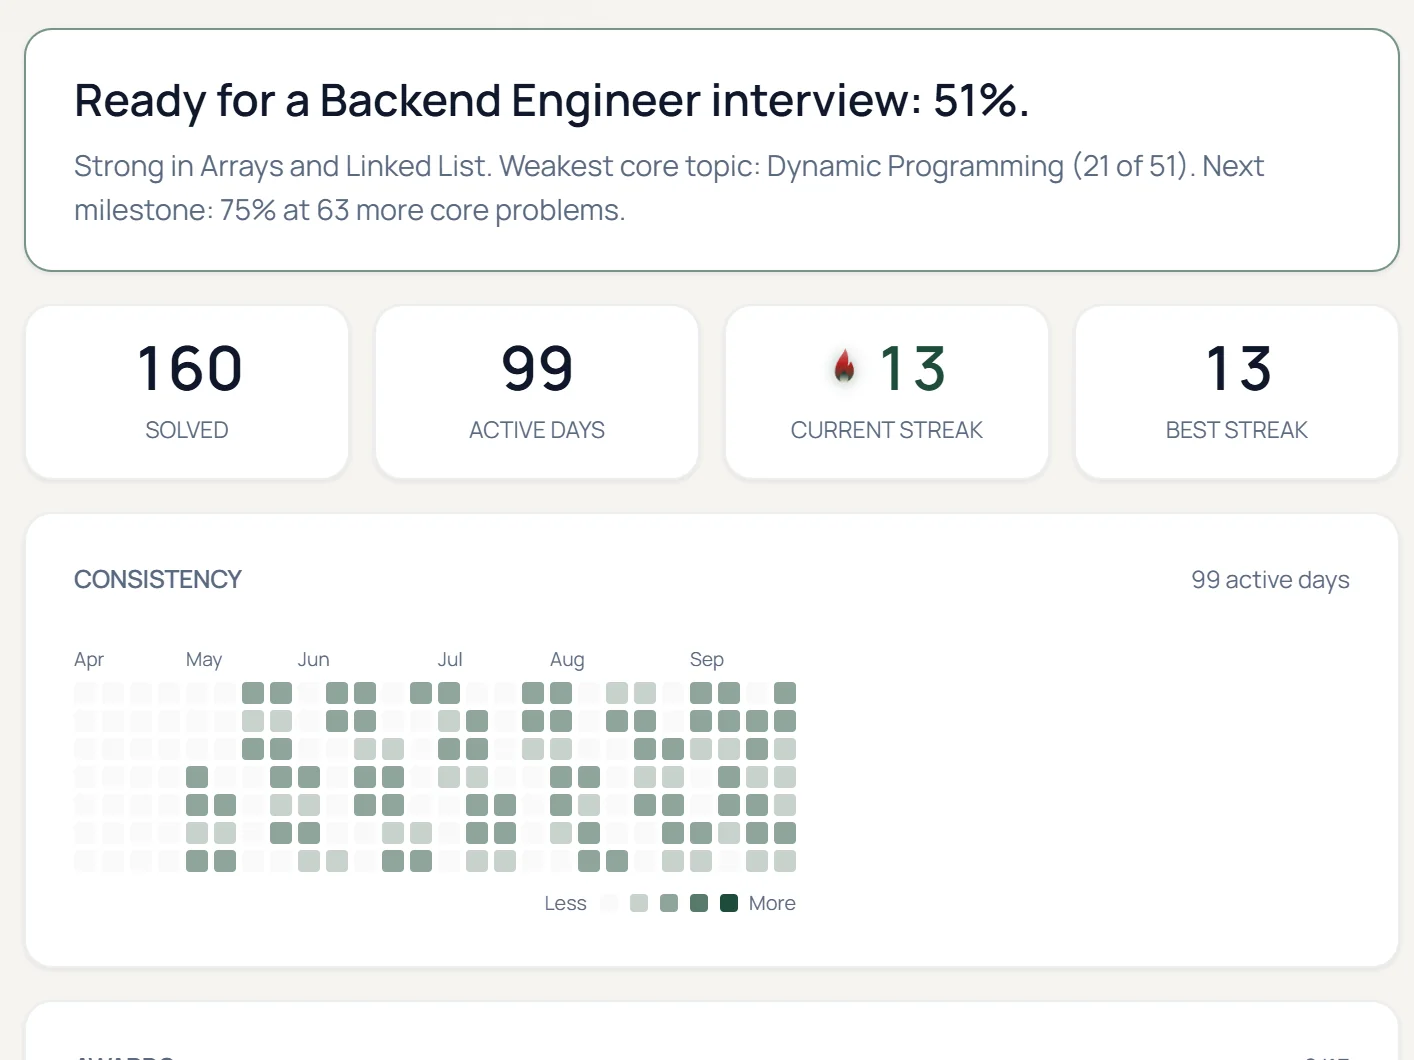The width and height of the screenshot is (1414, 1060).
Task: Click the "More" legend label
Action: (772, 903)
